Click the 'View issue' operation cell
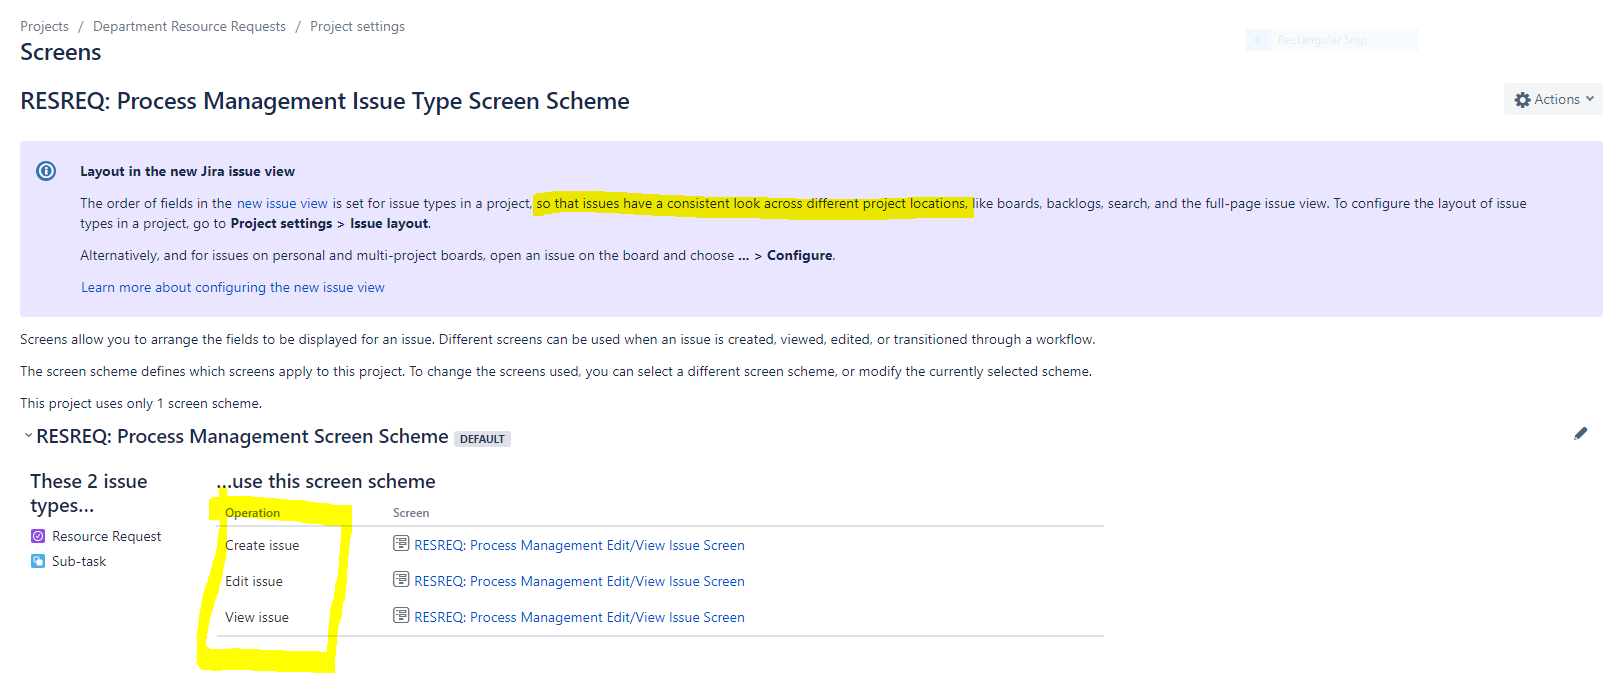1624x698 pixels. [x=257, y=617]
